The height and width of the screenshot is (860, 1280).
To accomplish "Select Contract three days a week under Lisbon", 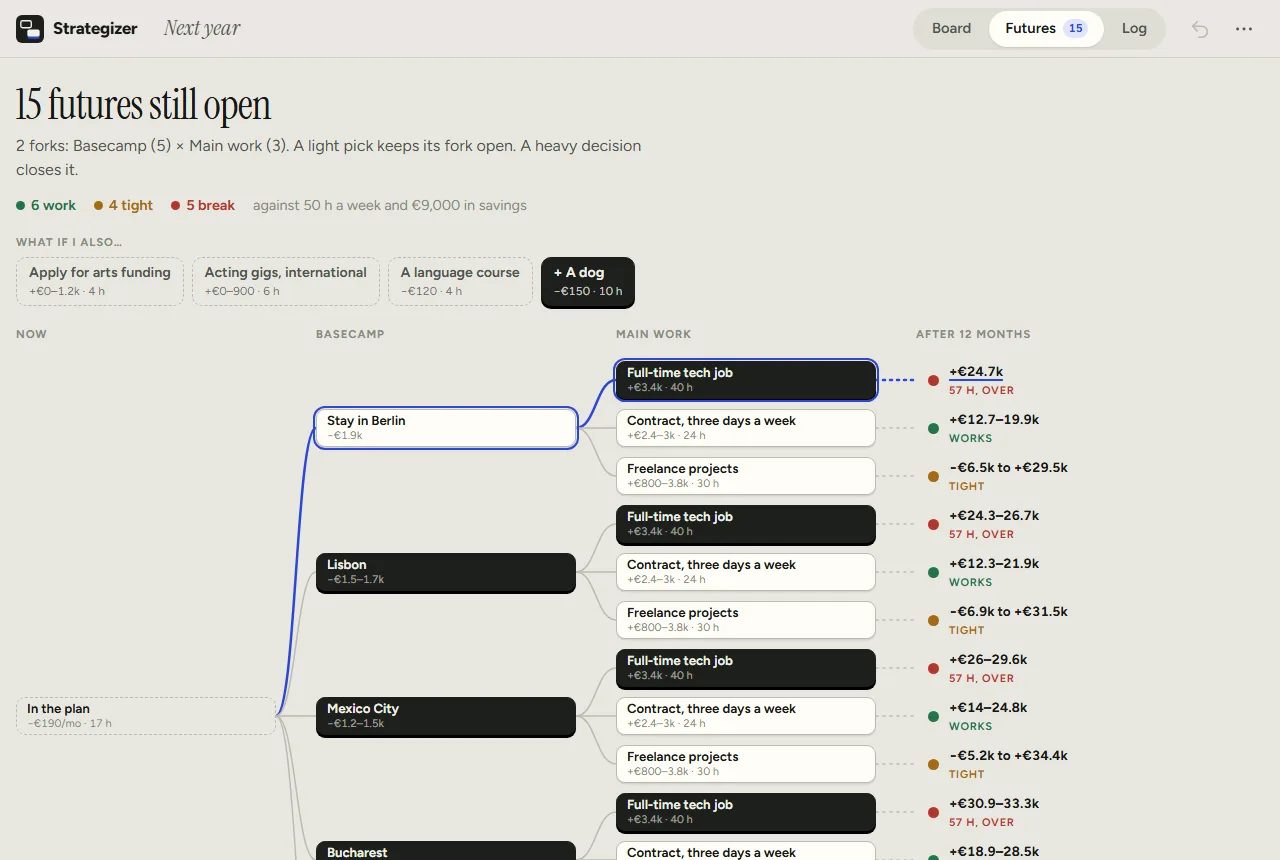I will coord(746,572).
